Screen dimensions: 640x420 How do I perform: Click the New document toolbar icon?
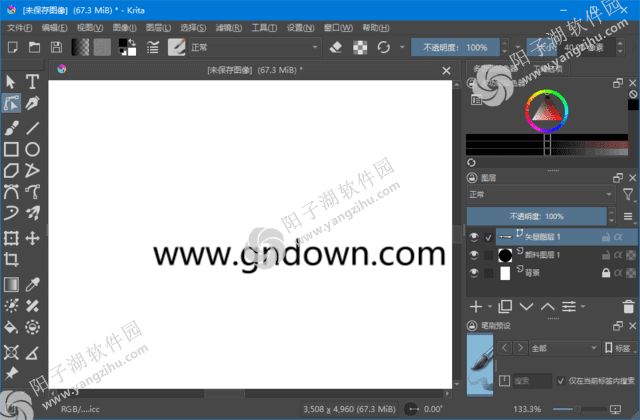click(x=13, y=47)
